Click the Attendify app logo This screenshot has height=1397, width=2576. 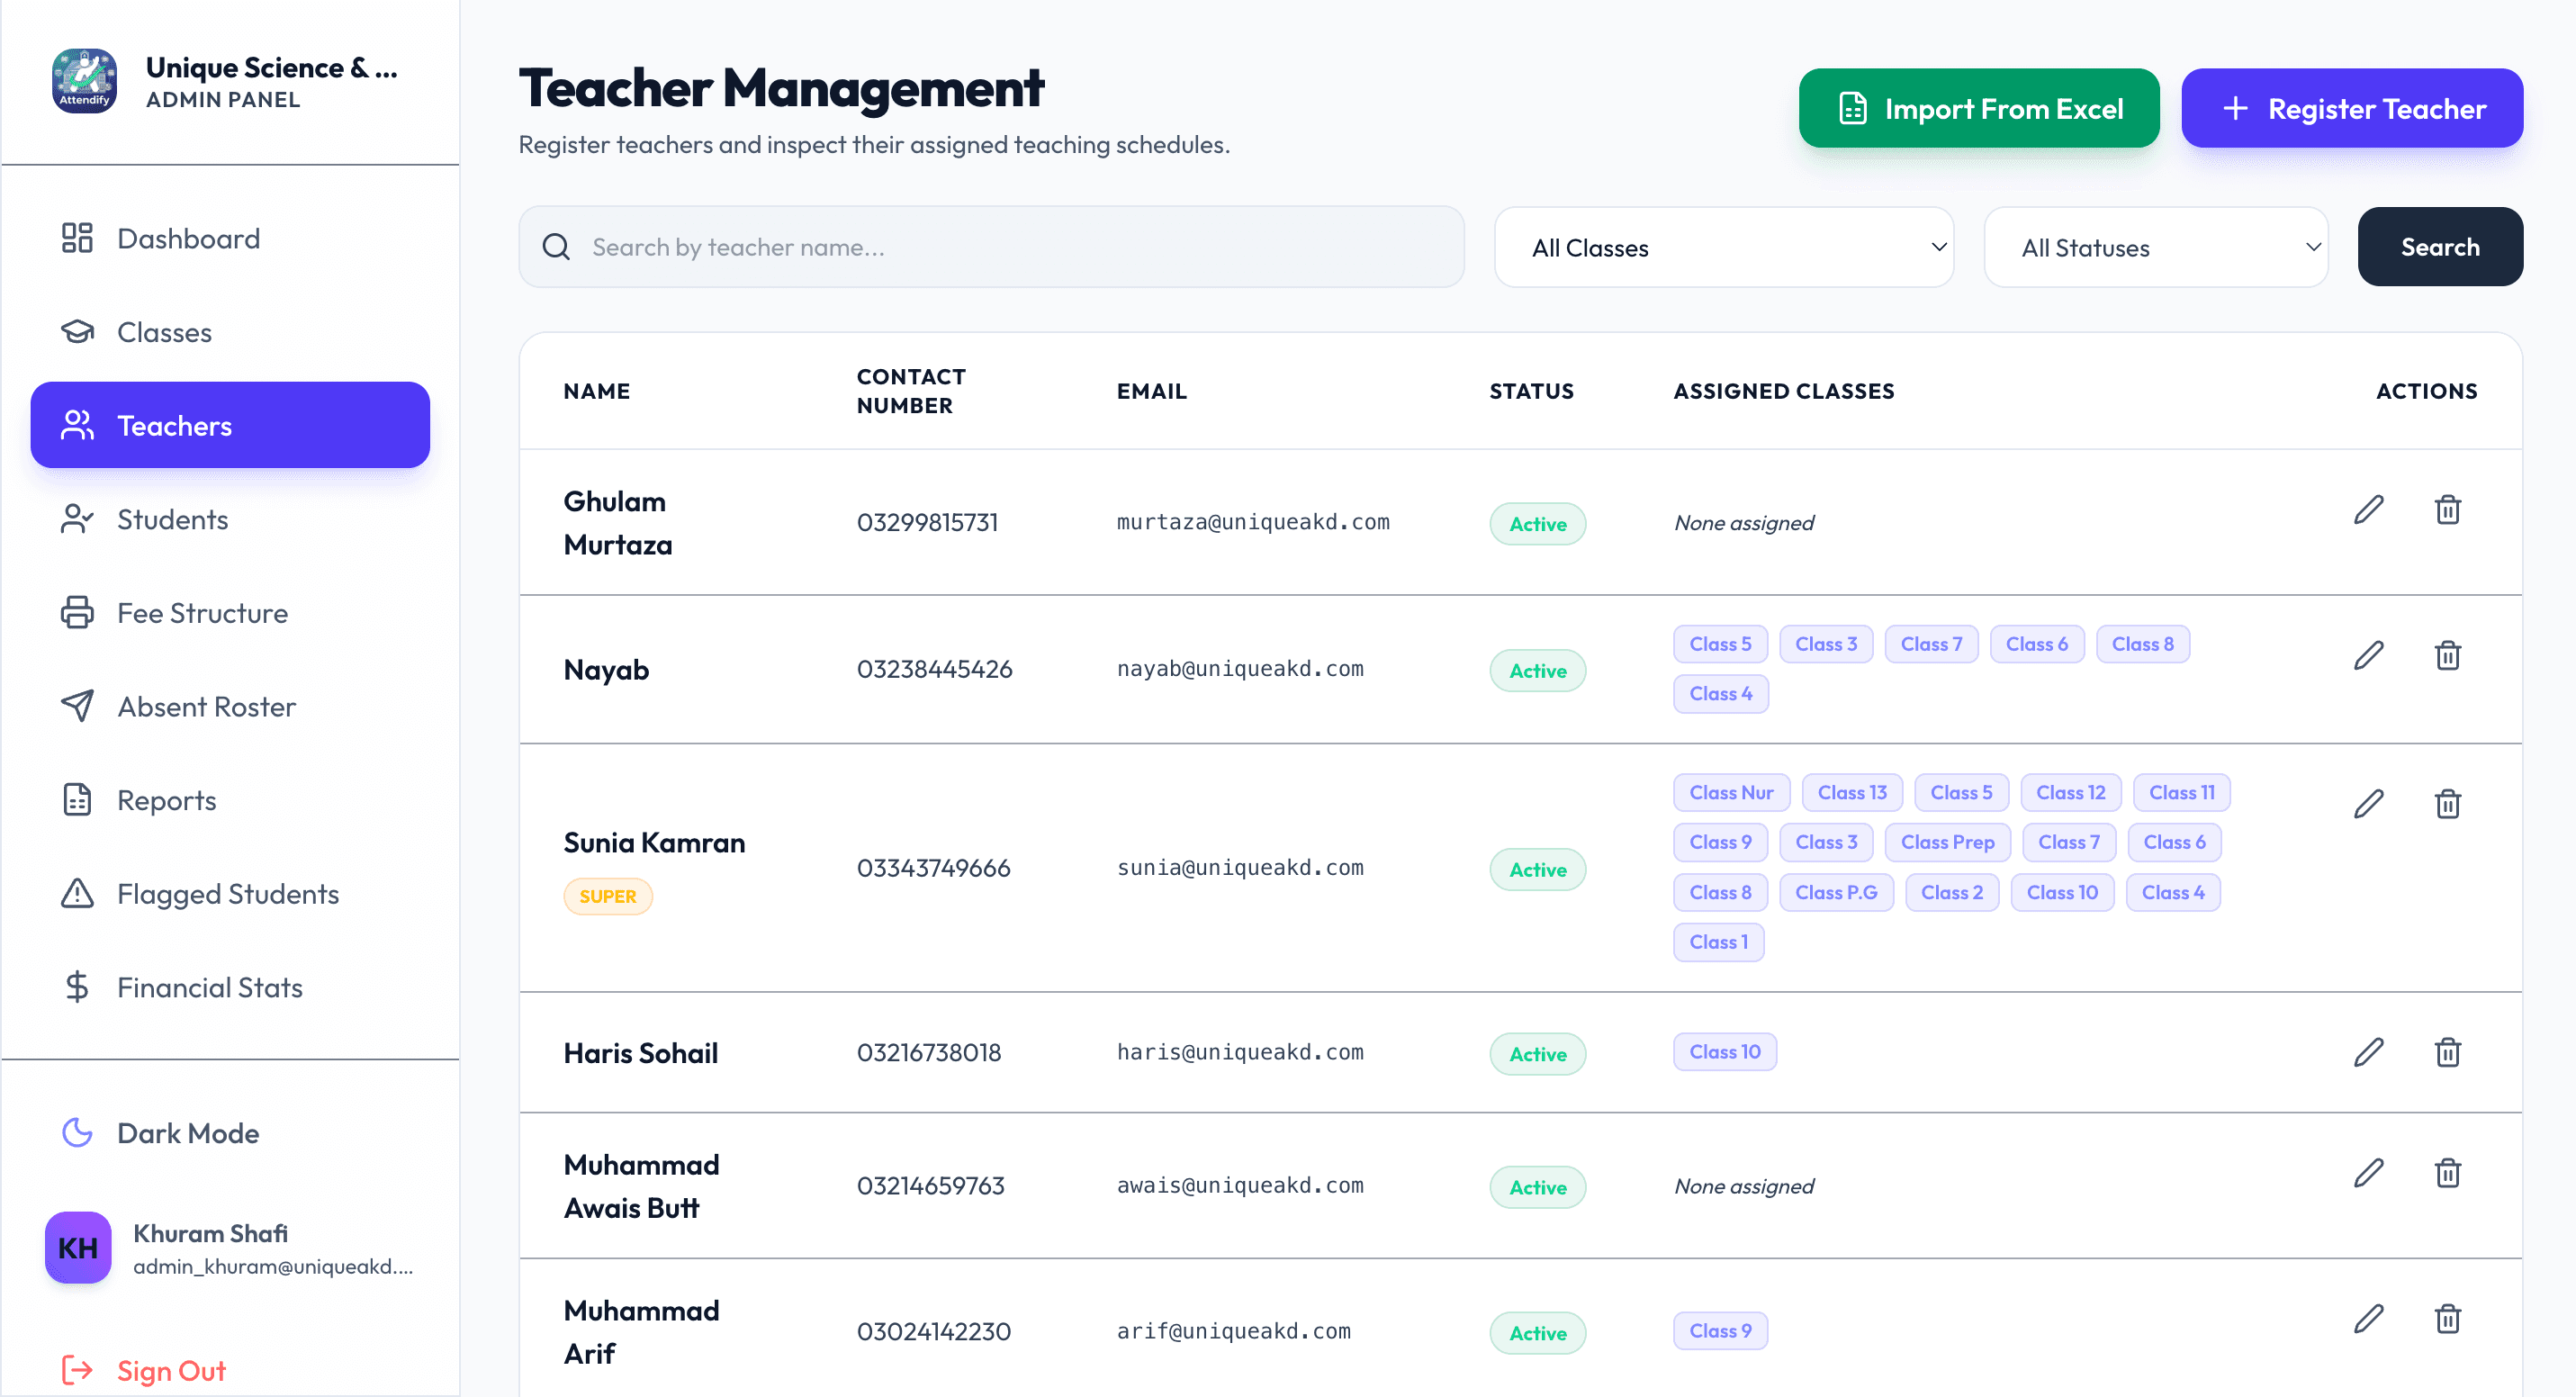pos(84,82)
